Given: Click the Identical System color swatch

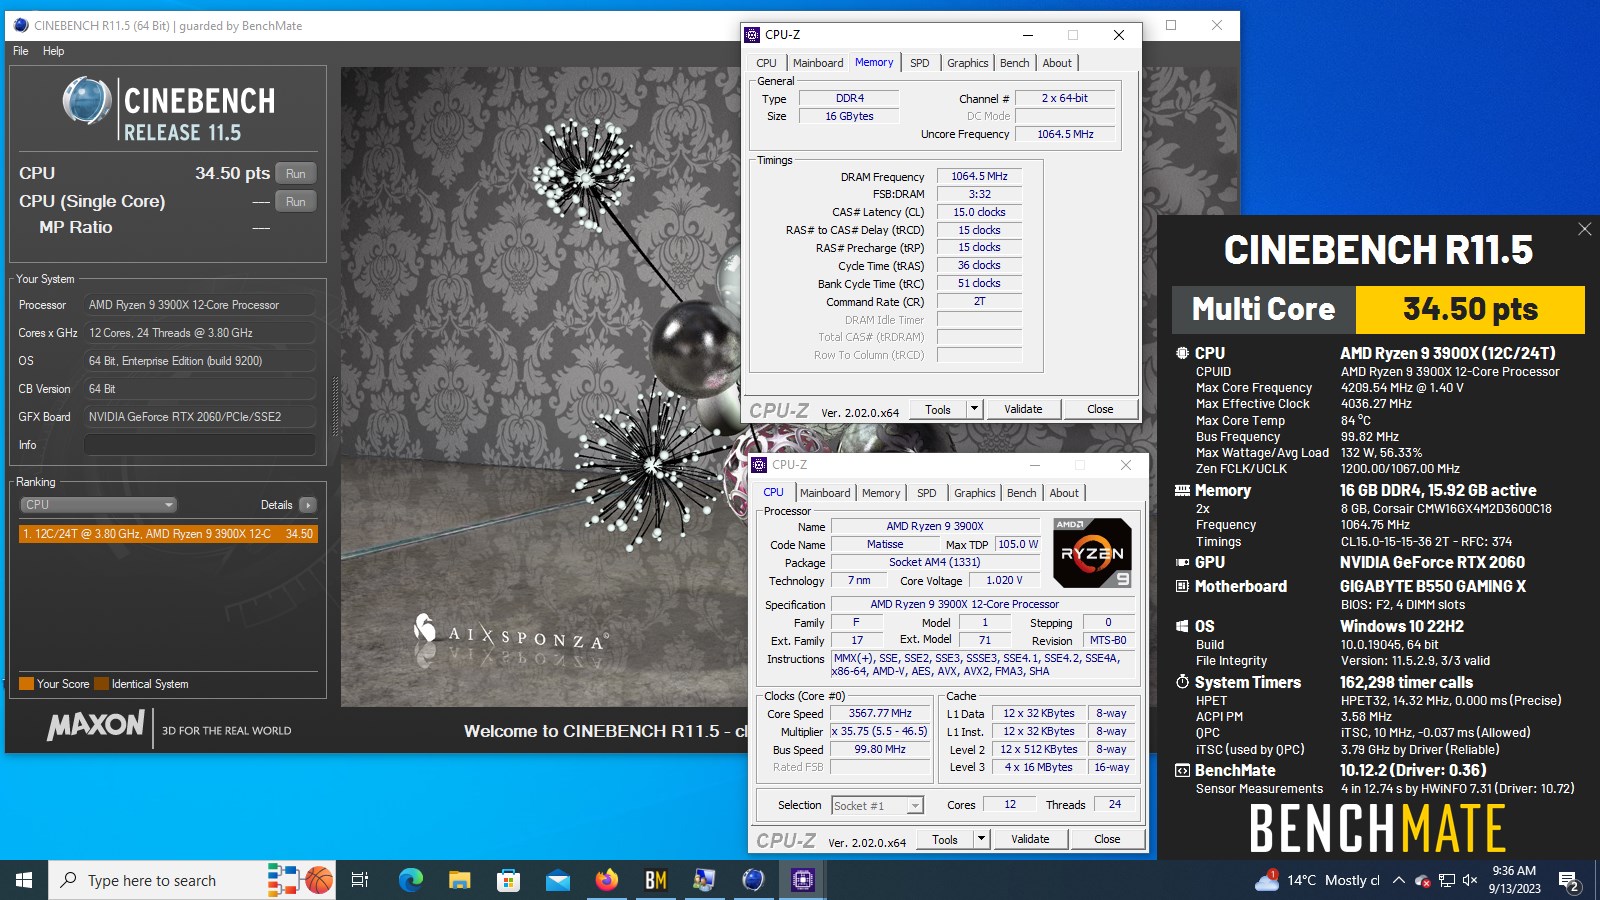Looking at the screenshot, I should pyautogui.click(x=101, y=684).
